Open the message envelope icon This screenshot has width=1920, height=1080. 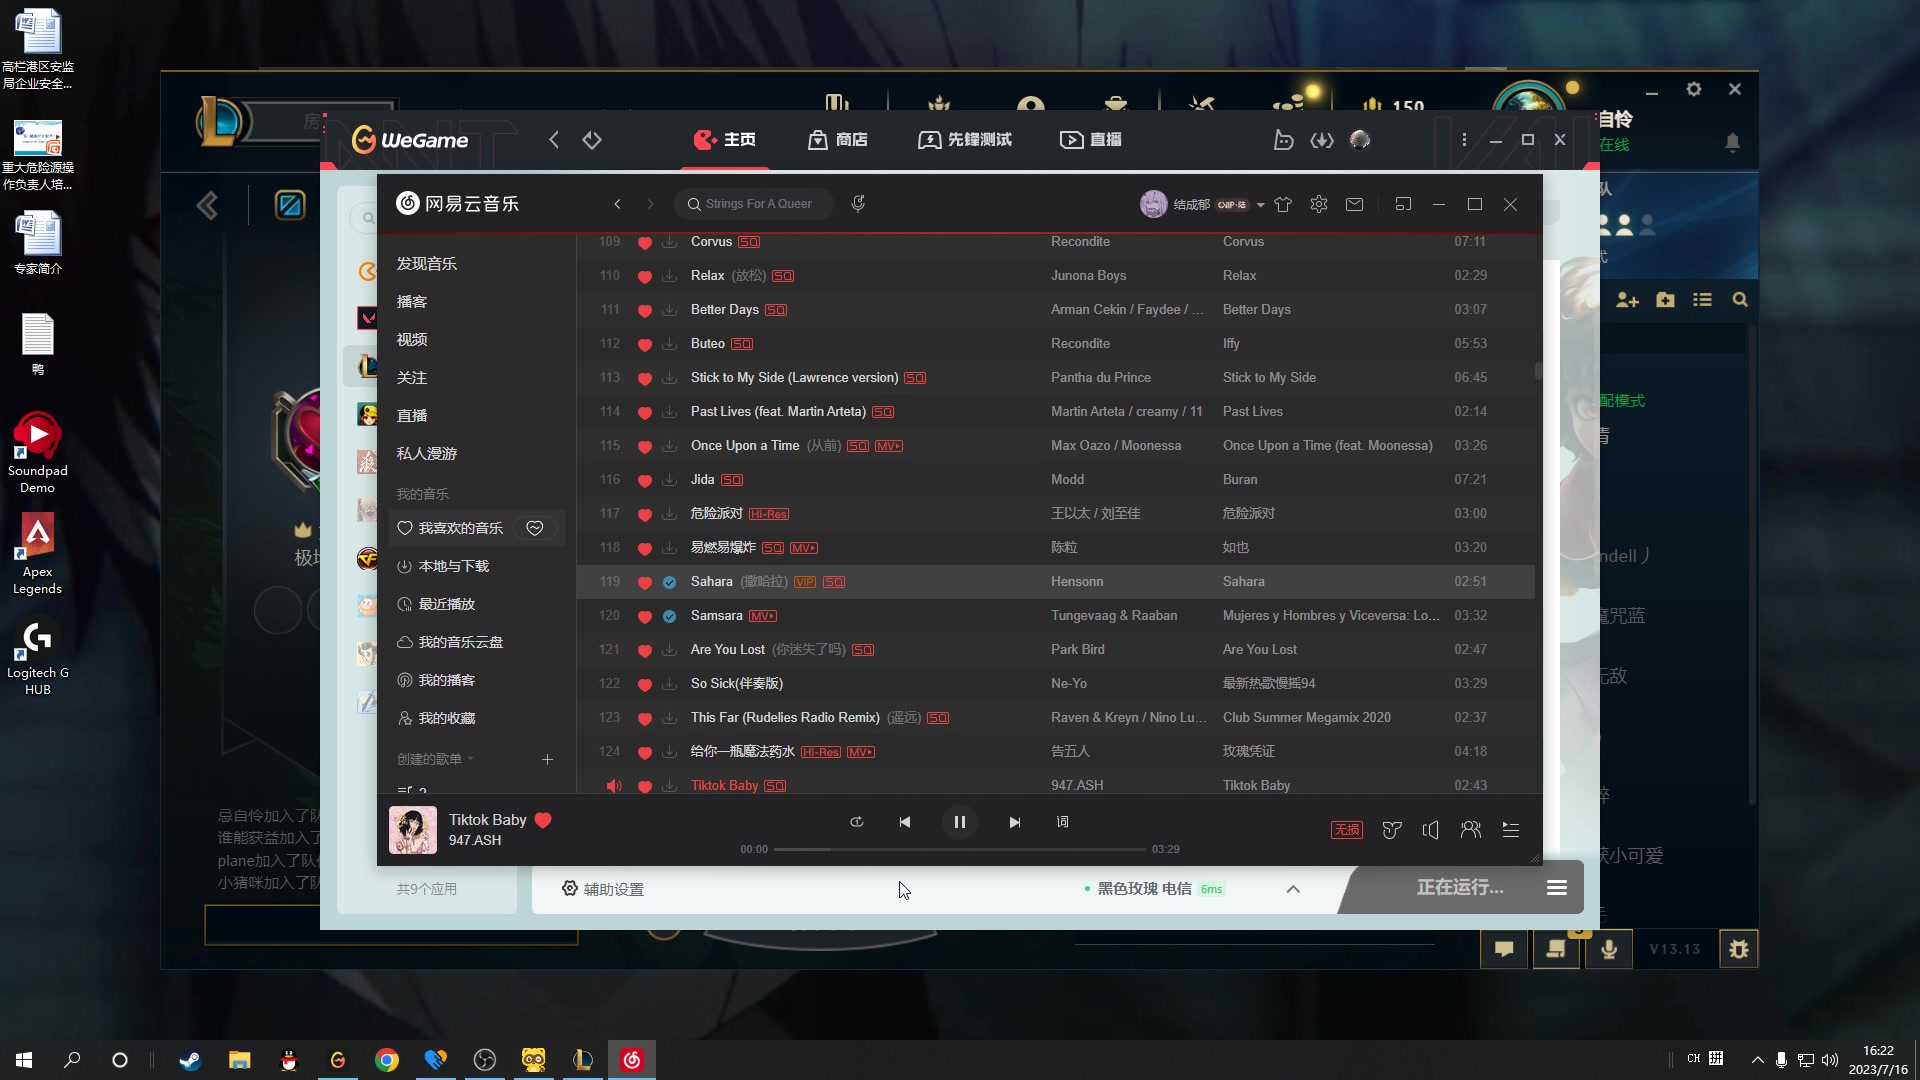click(x=1355, y=204)
